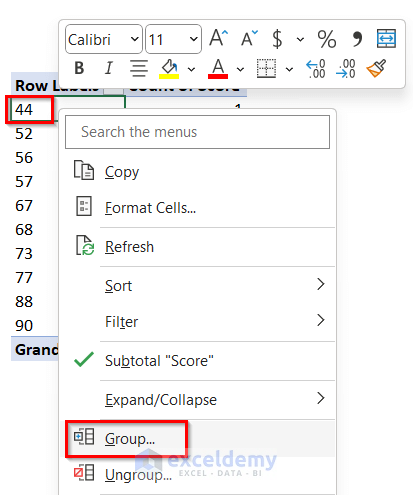The width and height of the screenshot is (413, 495).
Task: Select Refresh in the context menu
Action: click(197, 247)
